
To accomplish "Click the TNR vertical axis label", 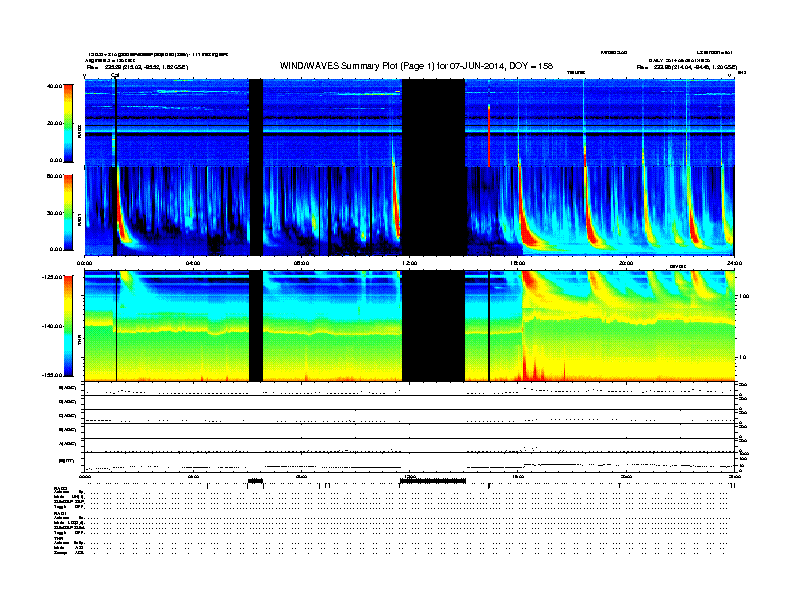I will tap(79, 341).
